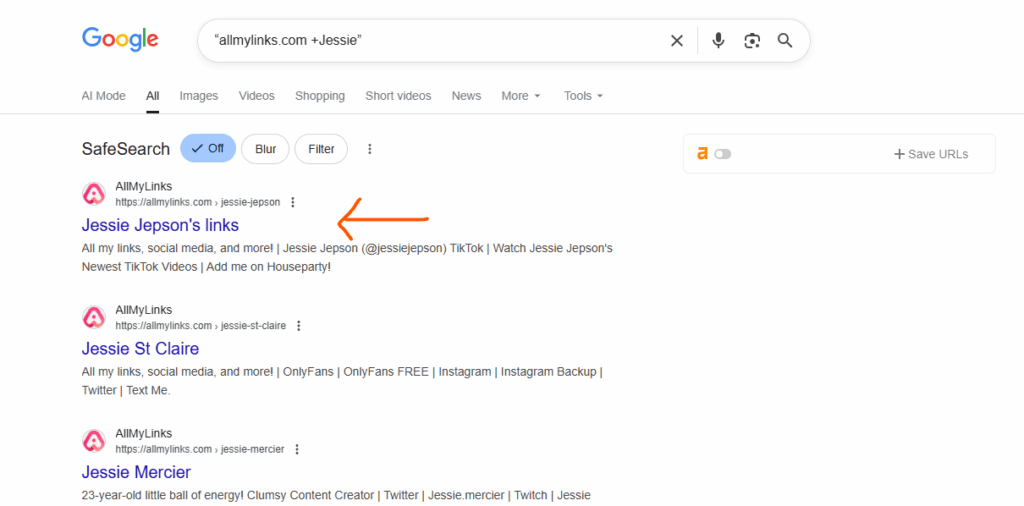Click AllMyLinks favicon of Jessie St Claire result
This screenshot has height=506, width=1024.
click(x=93, y=317)
